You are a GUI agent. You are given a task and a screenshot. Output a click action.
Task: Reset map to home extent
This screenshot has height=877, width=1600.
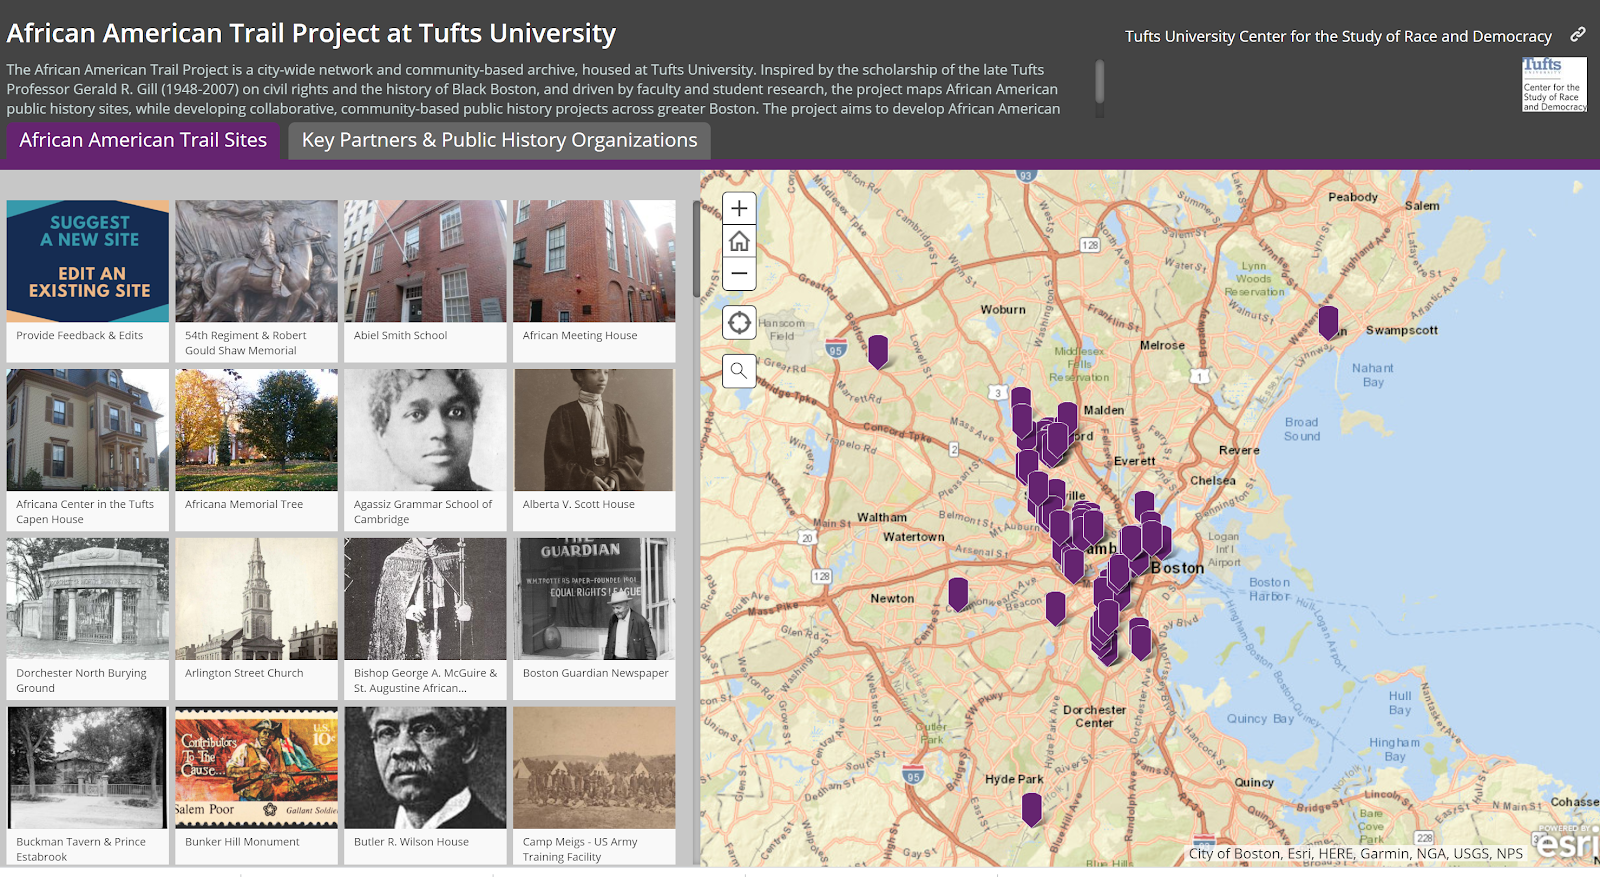click(739, 241)
